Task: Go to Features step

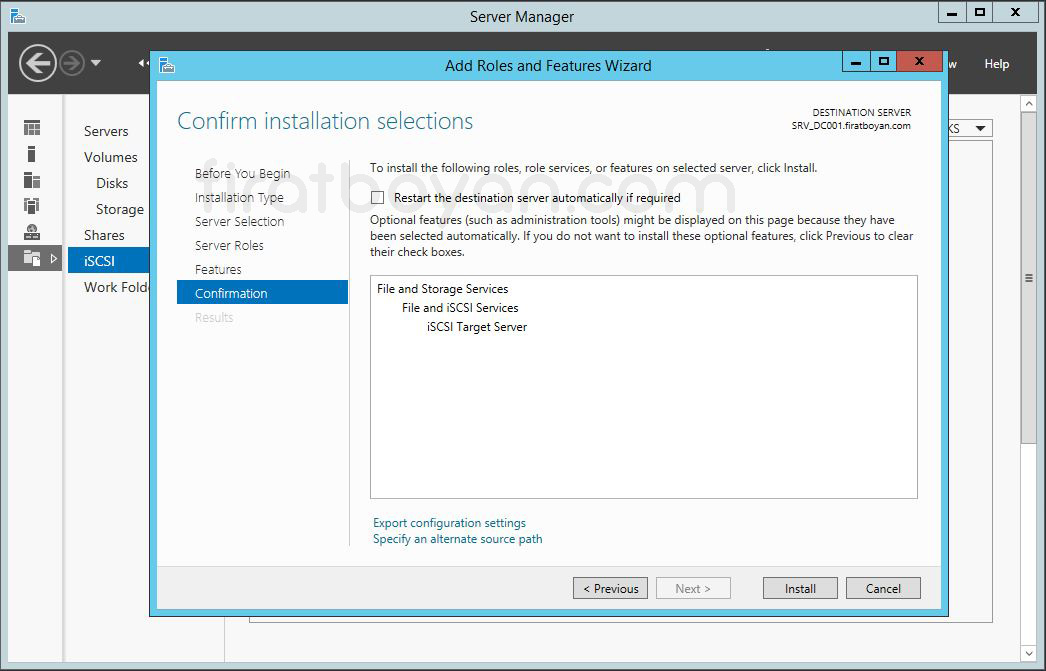Action: tap(218, 269)
